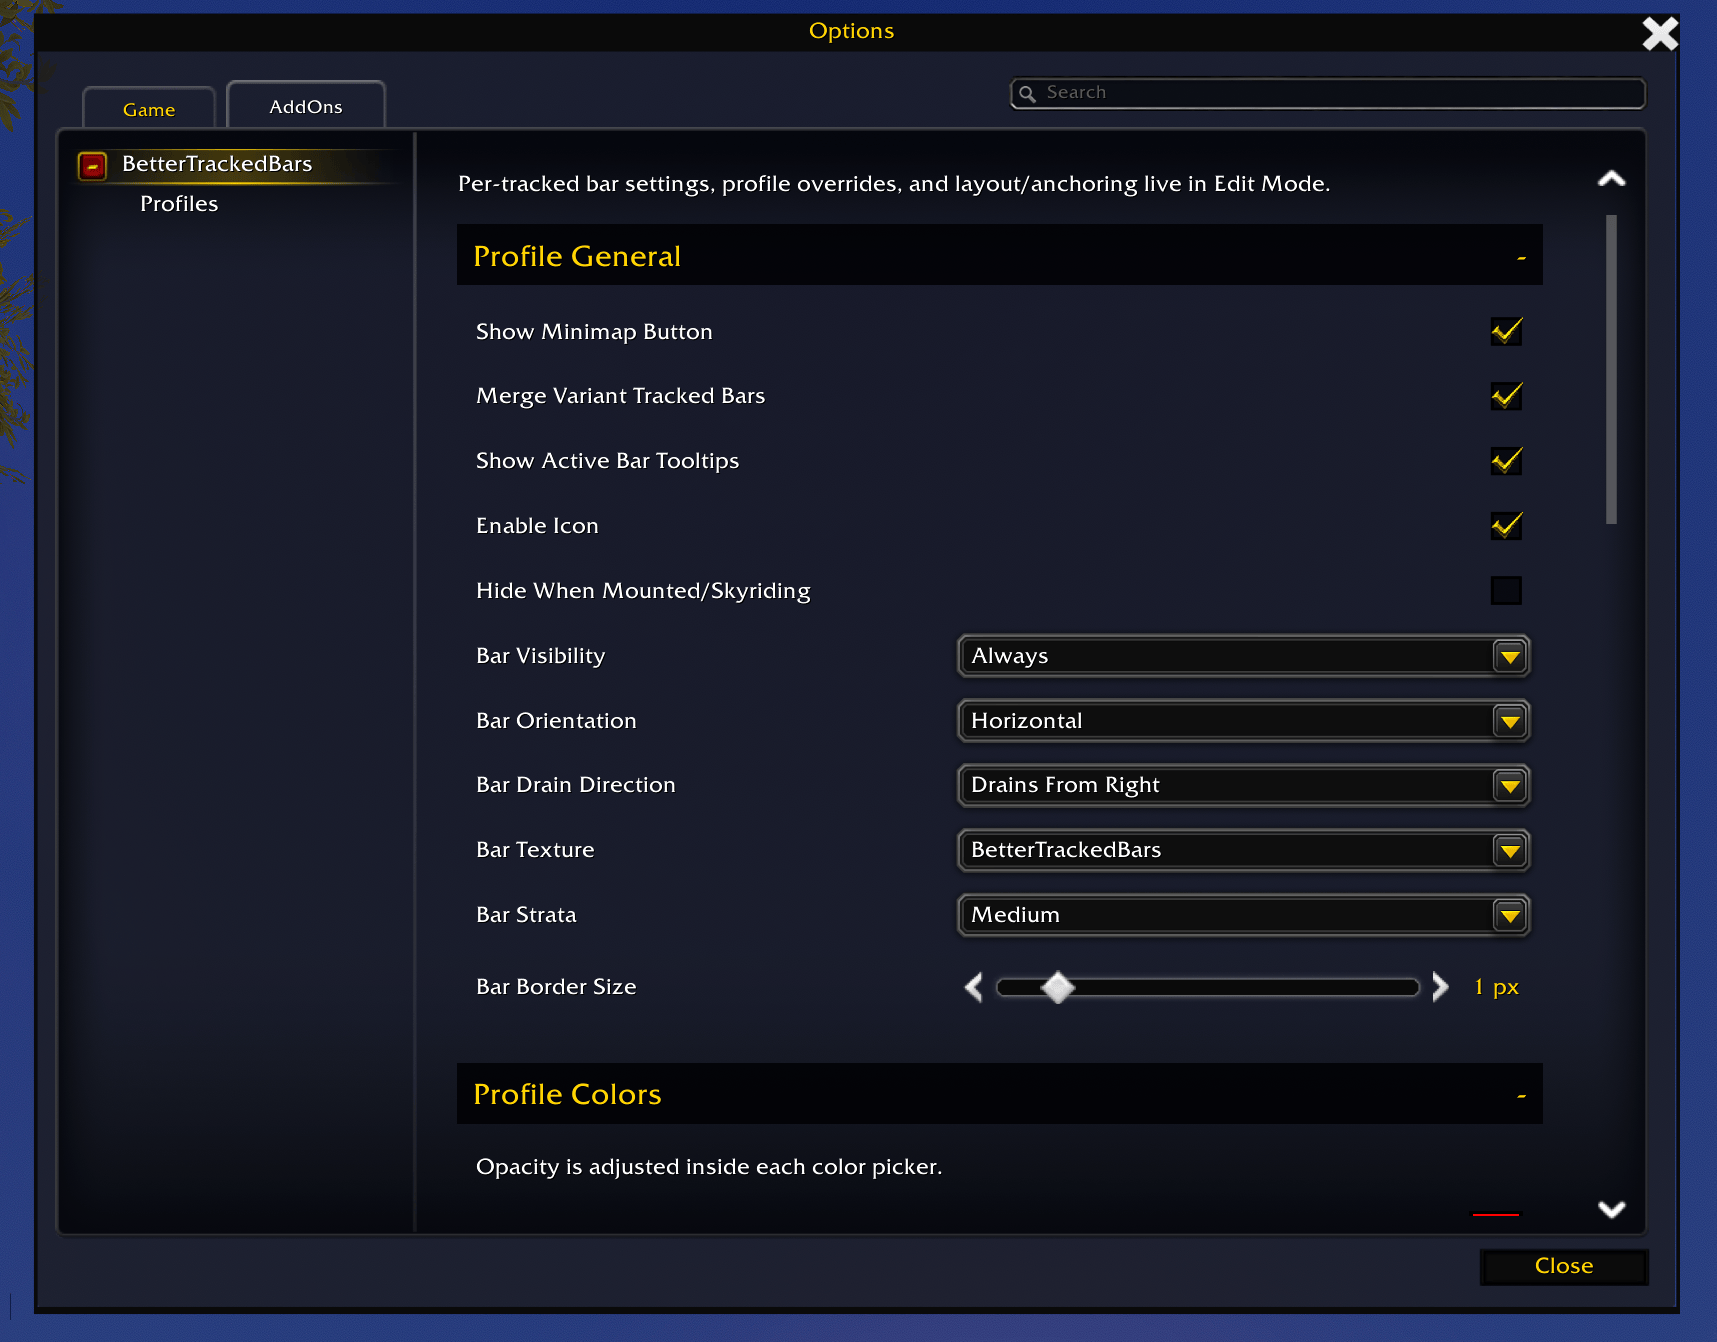Click the Bar Texture label
Screen dimensions: 1717x1342
[535, 850]
